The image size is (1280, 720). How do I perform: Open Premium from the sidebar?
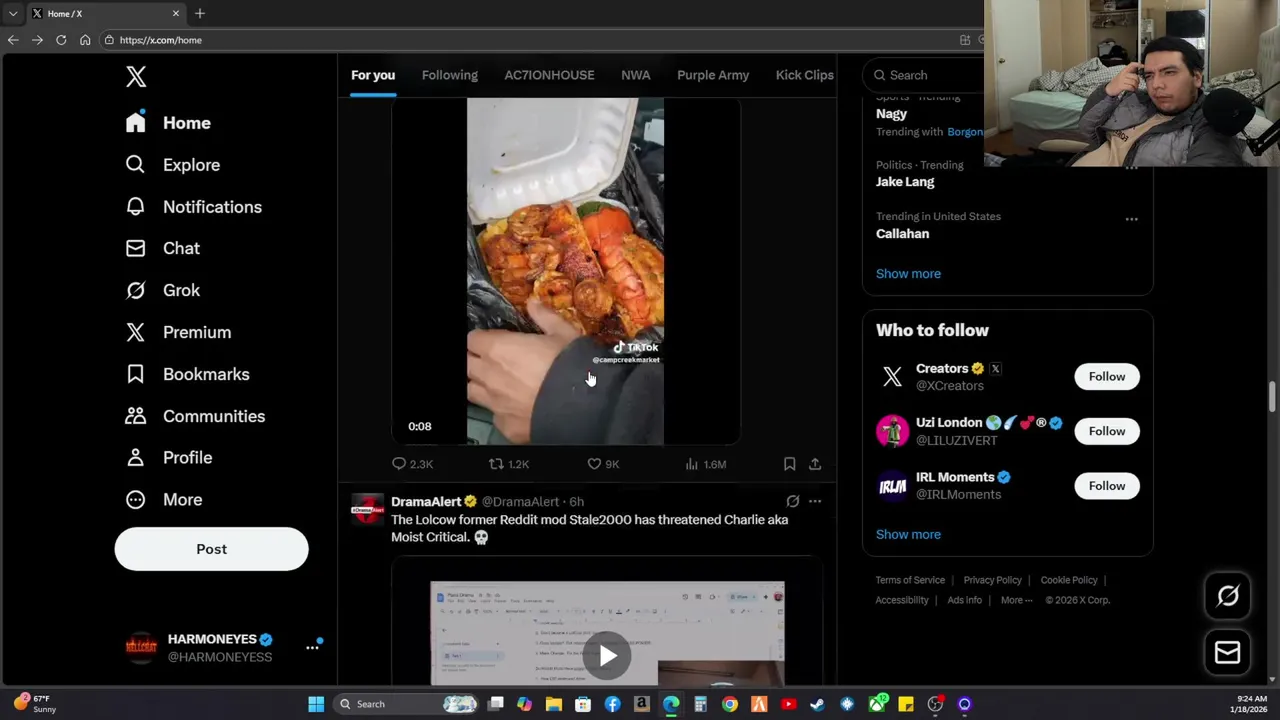pos(178,332)
